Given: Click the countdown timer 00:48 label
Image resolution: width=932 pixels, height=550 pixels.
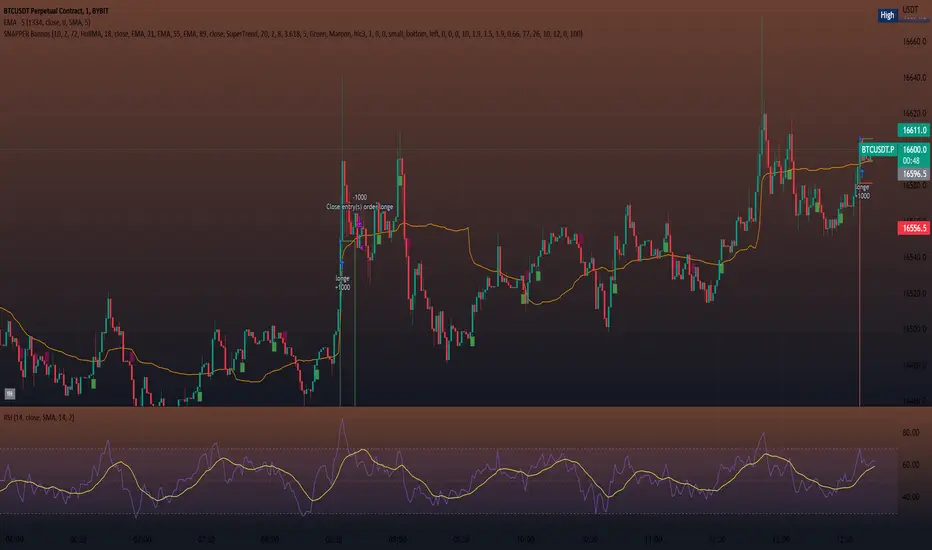Looking at the screenshot, I should [x=880, y=157].
